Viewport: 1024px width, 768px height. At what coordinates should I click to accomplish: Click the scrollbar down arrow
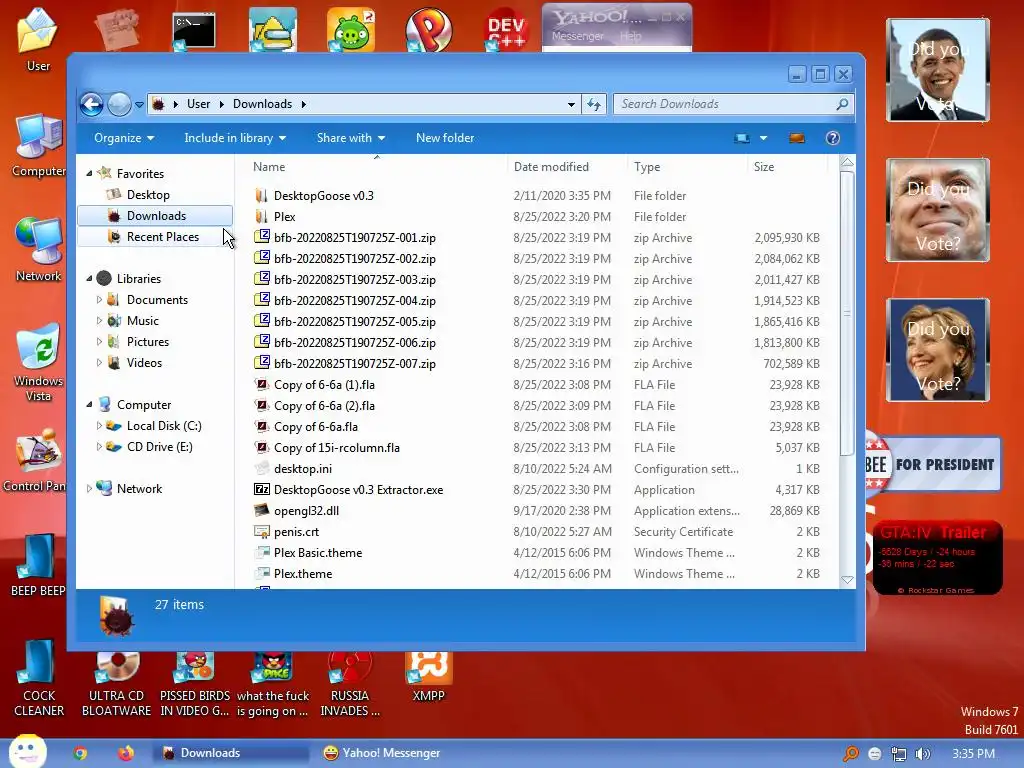point(847,580)
